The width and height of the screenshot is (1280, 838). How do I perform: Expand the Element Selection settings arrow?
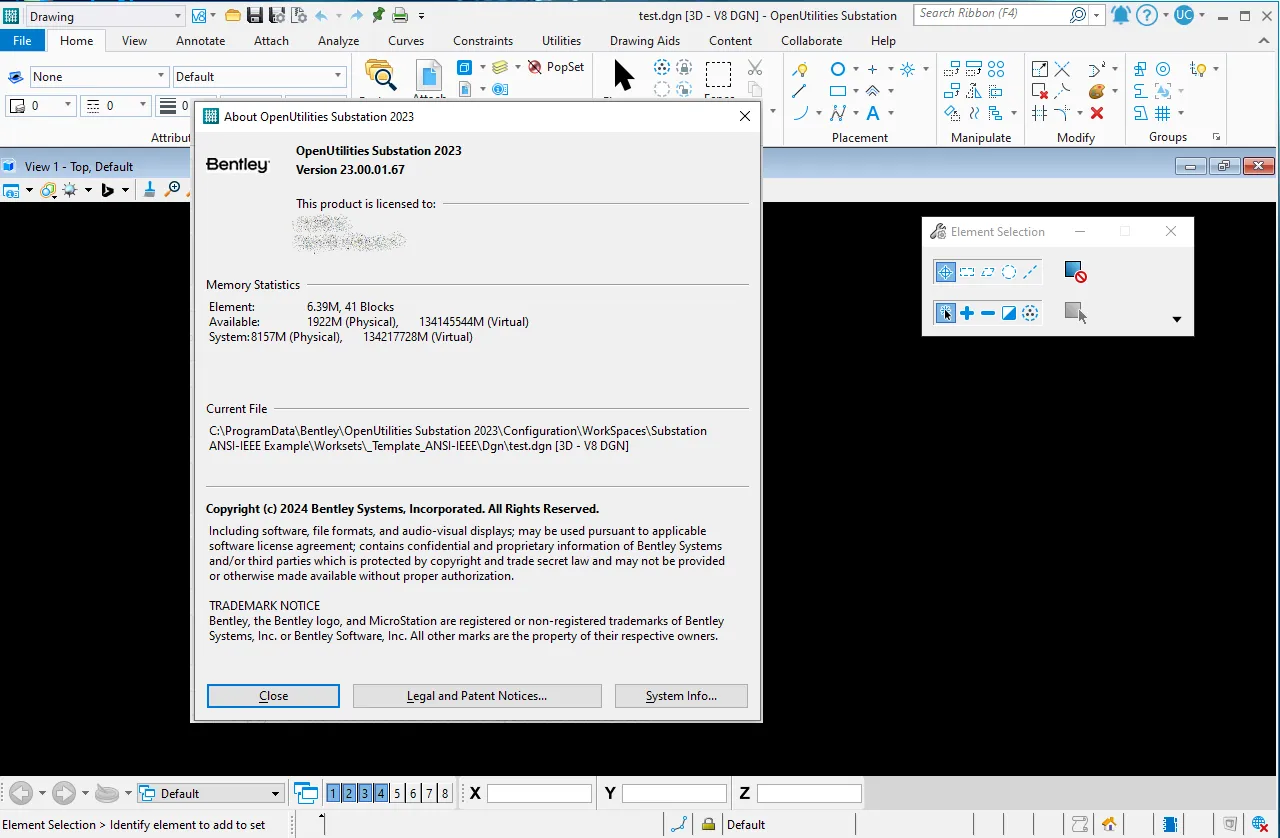(1176, 320)
